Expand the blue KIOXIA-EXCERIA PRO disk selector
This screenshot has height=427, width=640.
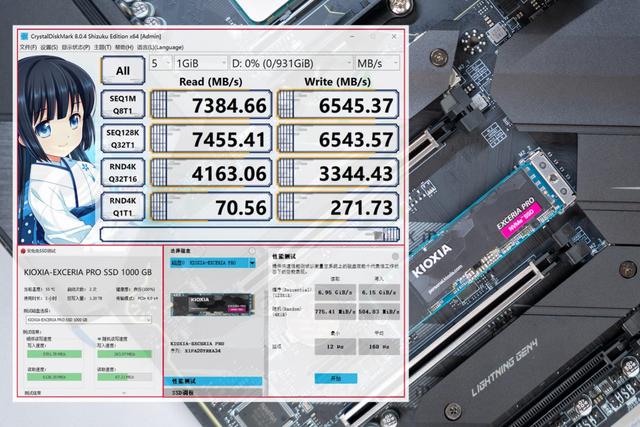tap(213, 263)
